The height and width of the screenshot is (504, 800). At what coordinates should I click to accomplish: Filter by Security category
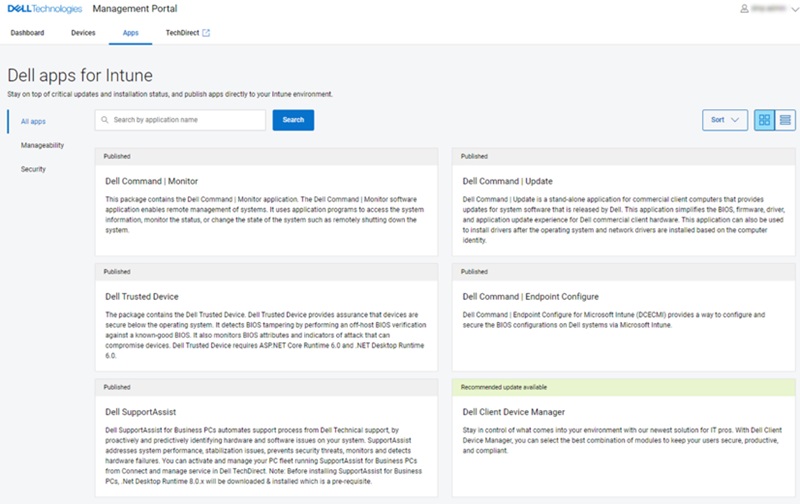click(x=34, y=169)
